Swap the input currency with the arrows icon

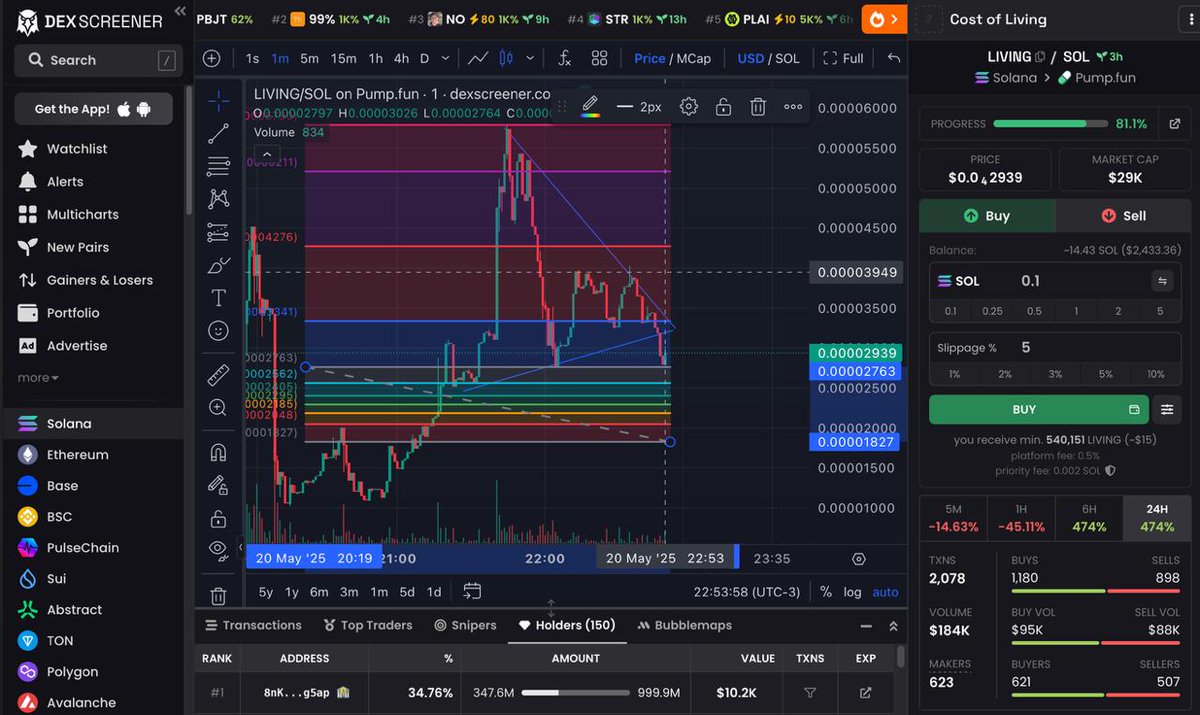[x=1163, y=281]
